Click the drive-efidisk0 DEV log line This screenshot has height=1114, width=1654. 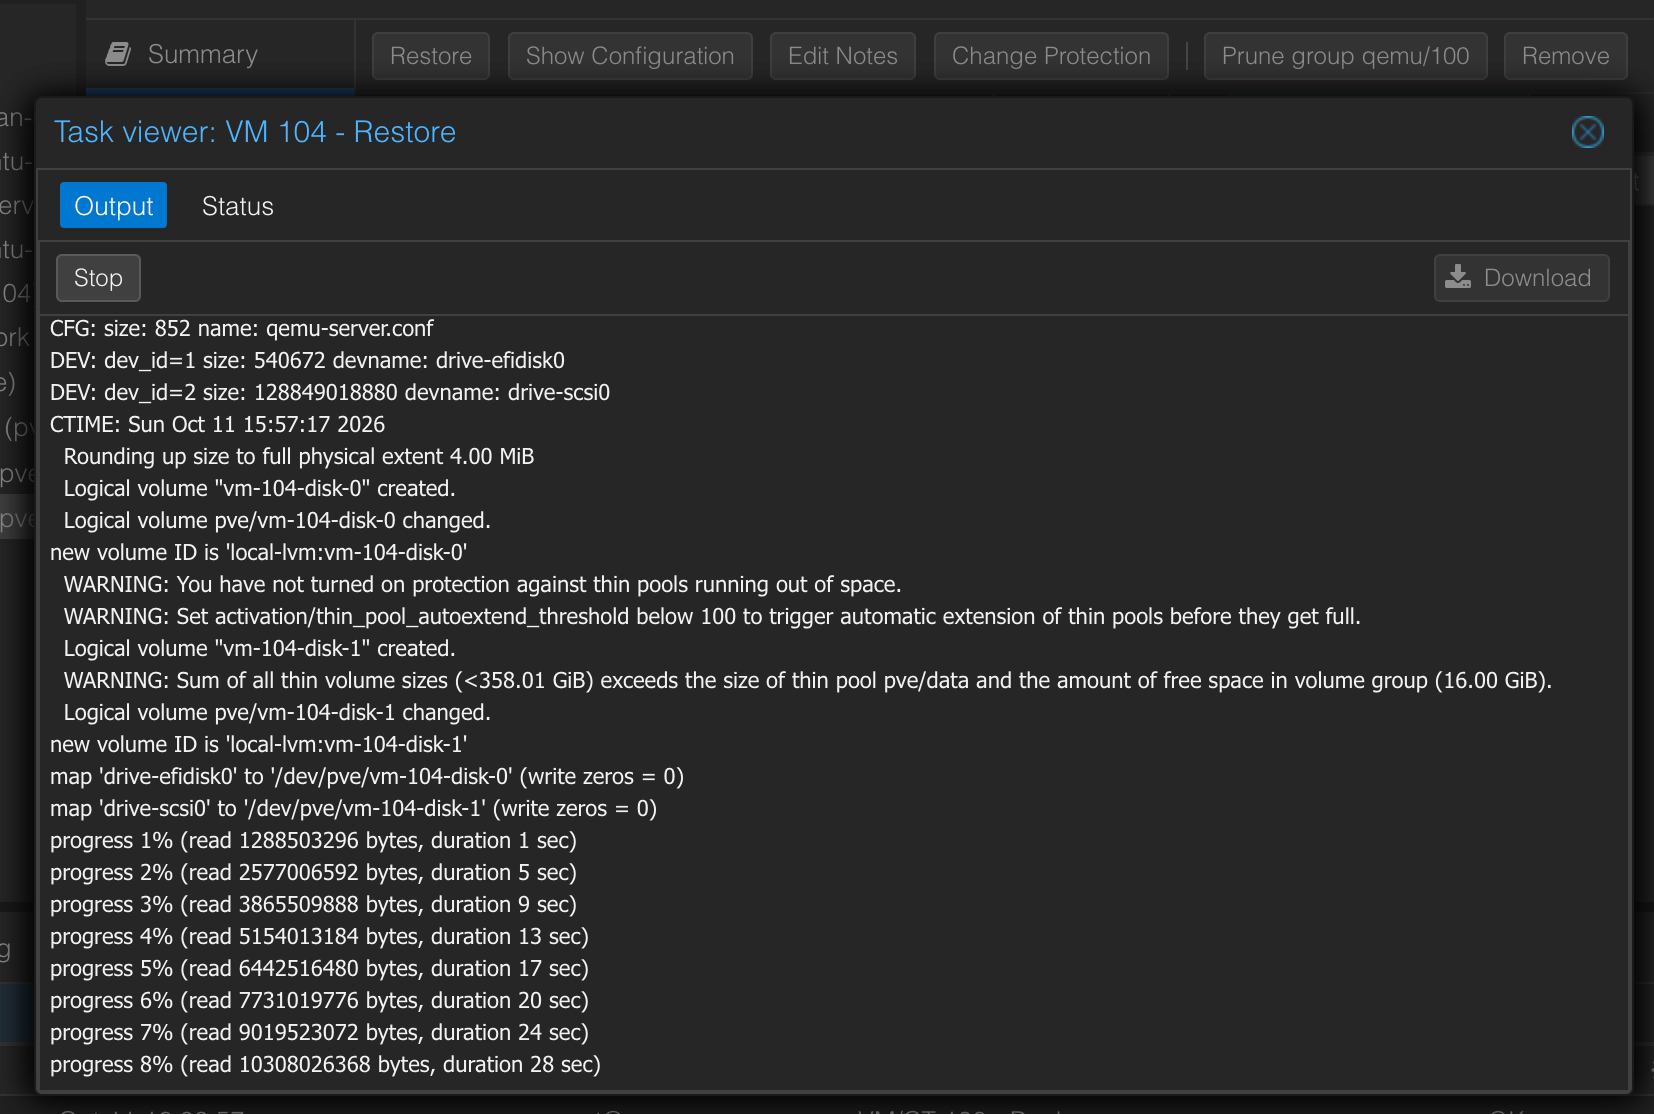point(307,360)
